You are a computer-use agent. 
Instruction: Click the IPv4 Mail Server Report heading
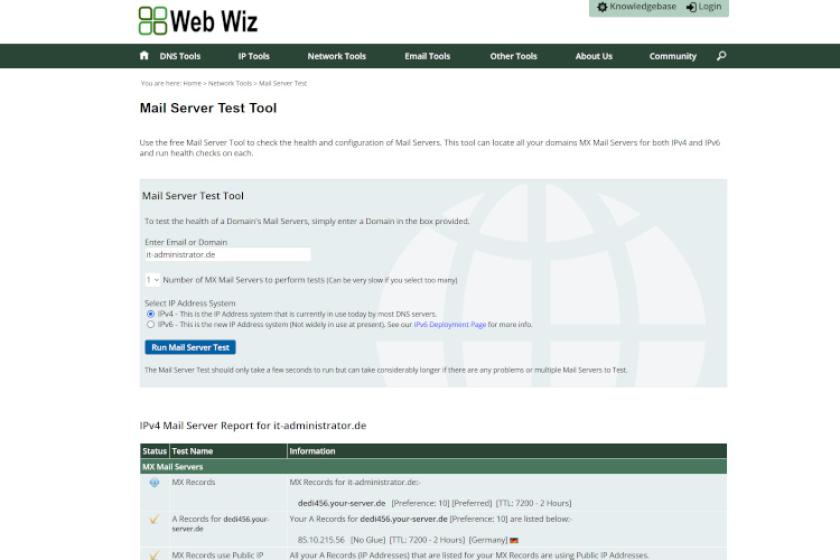pyautogui.click(x=253, y=425)
